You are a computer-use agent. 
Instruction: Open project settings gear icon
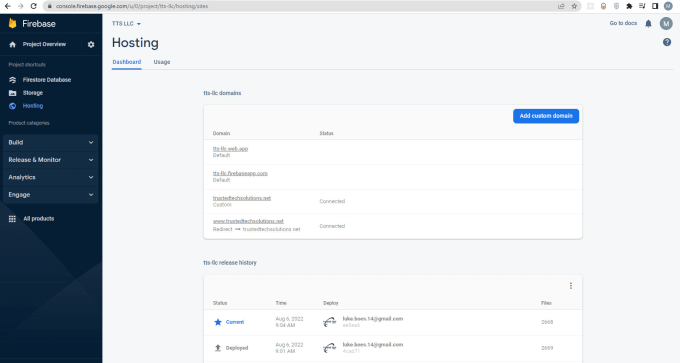point(91,44)
